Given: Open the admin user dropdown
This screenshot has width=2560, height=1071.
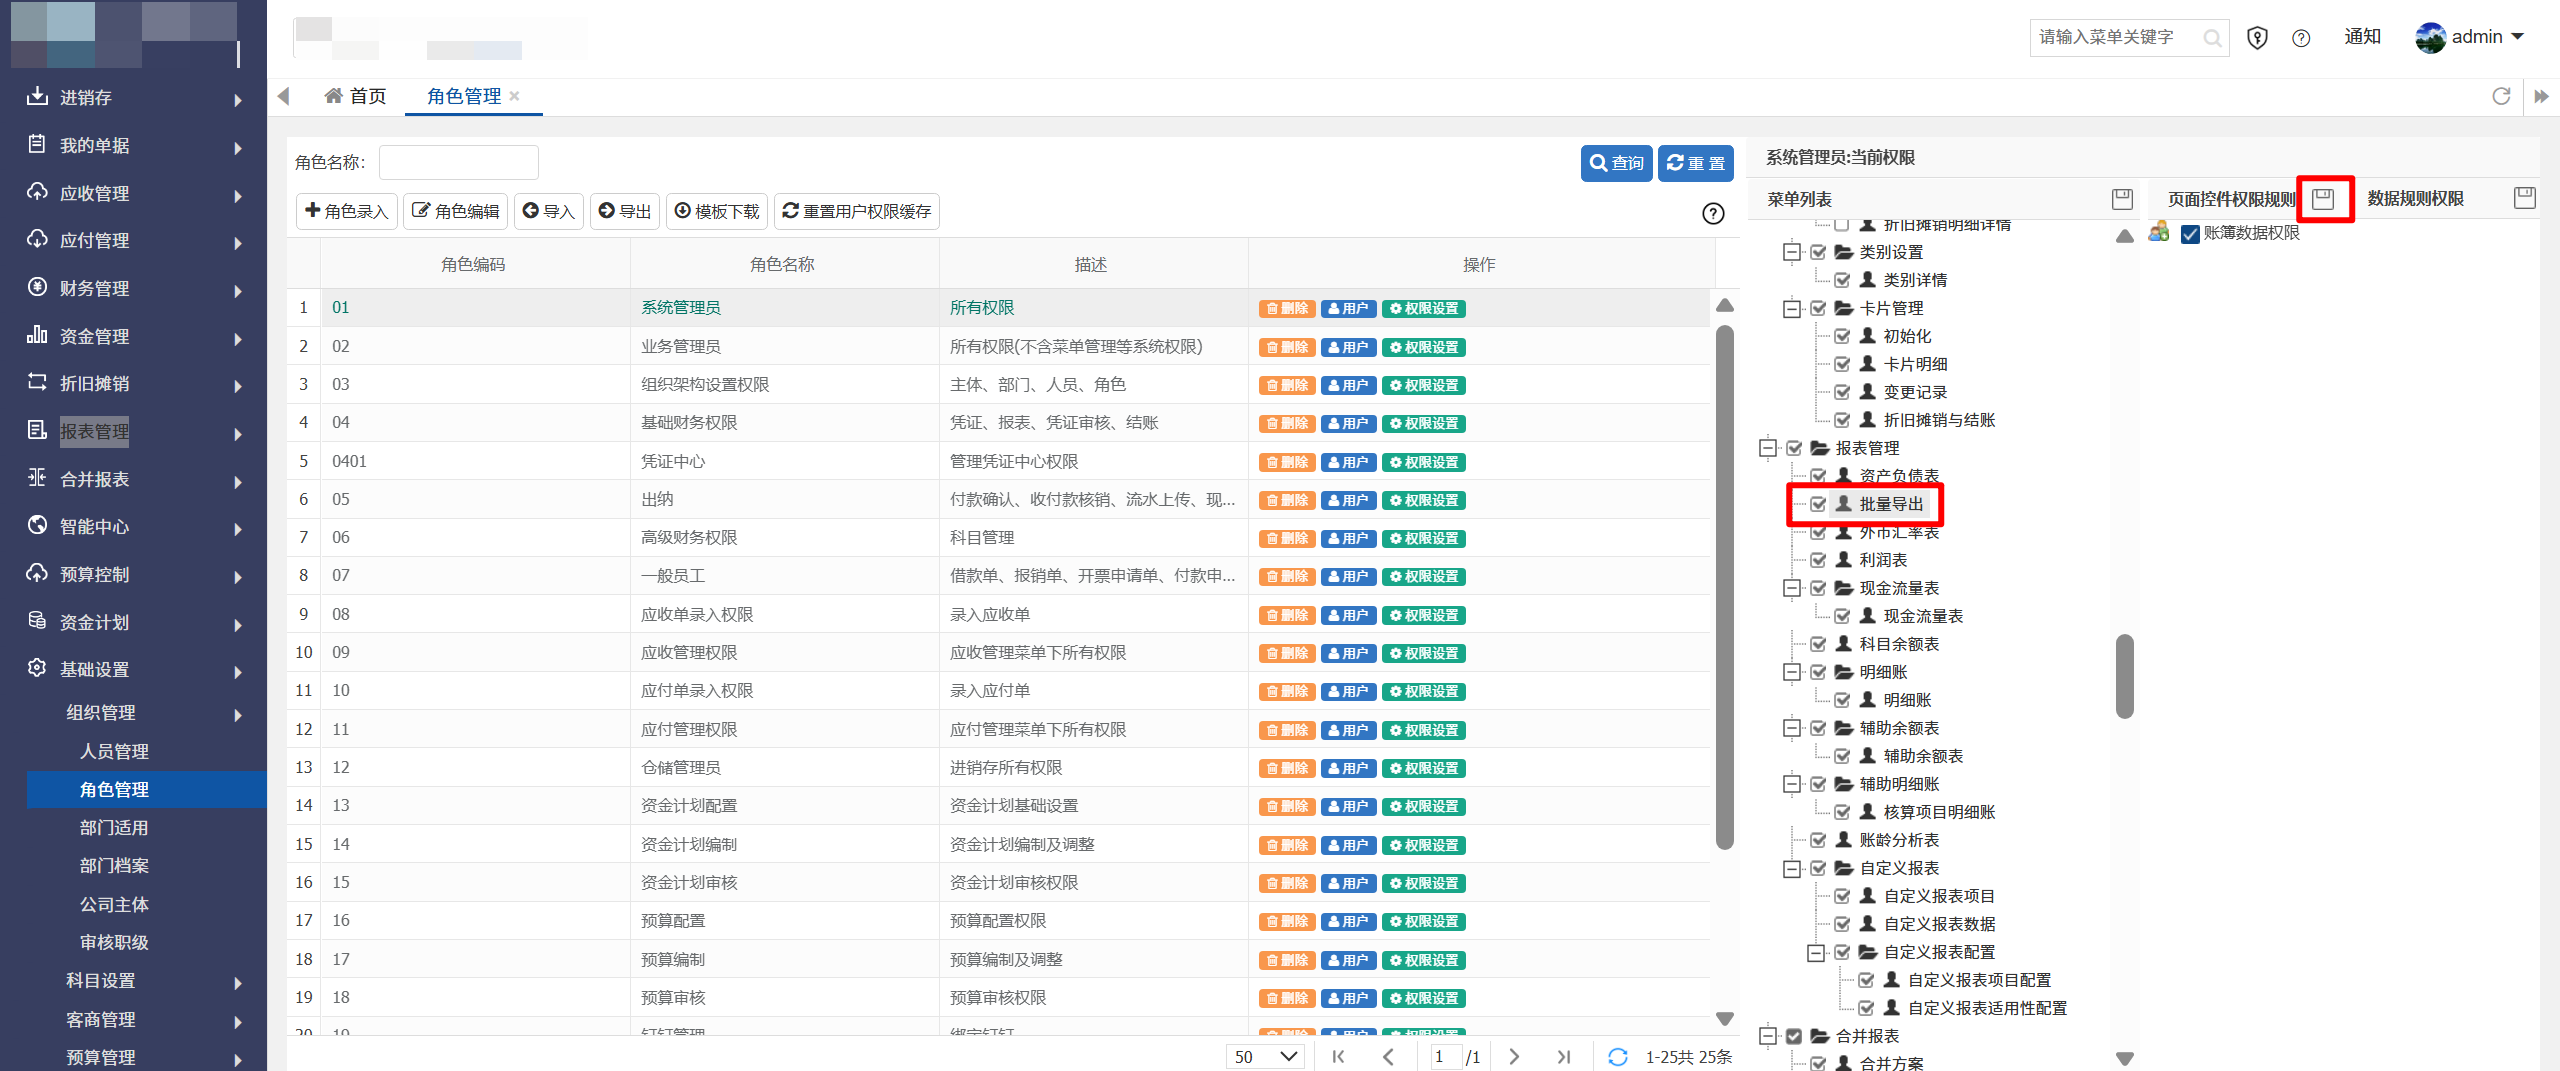Looking at the screenshot, I should click(2470, 37).
